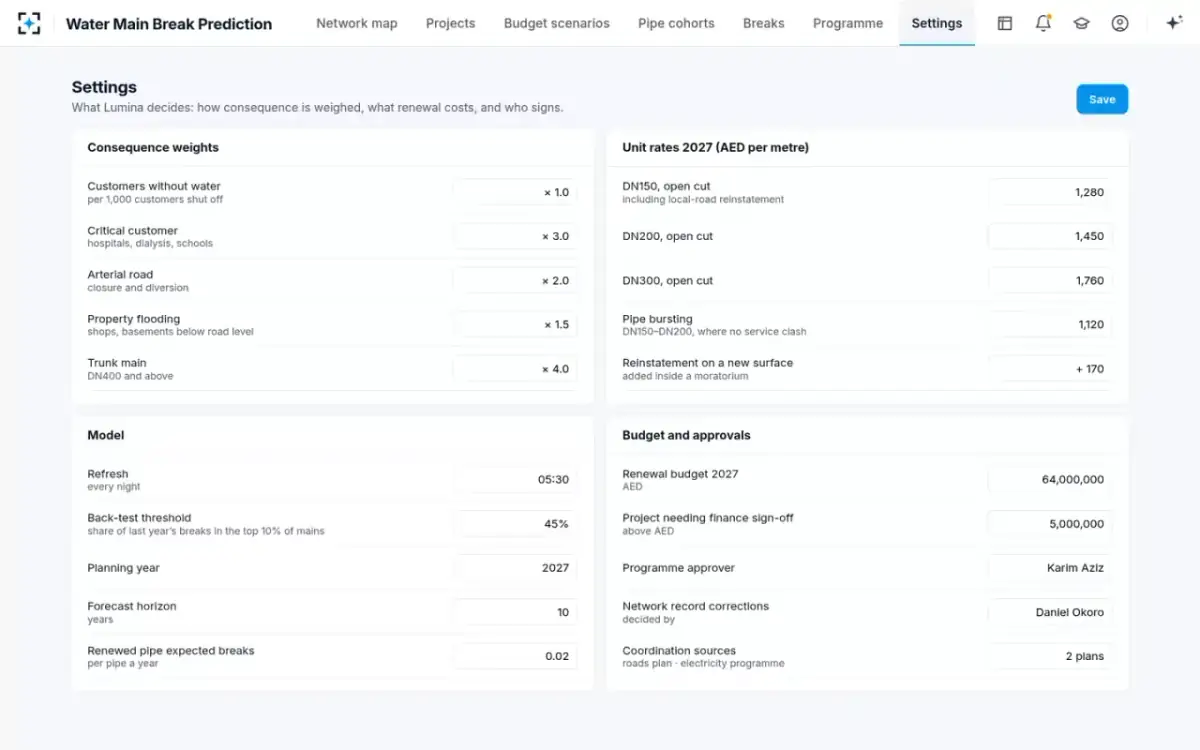Click the "Unit rates 2027 (AED per metre)" heading
1200x750 pixels.
(x=716, y=148)
